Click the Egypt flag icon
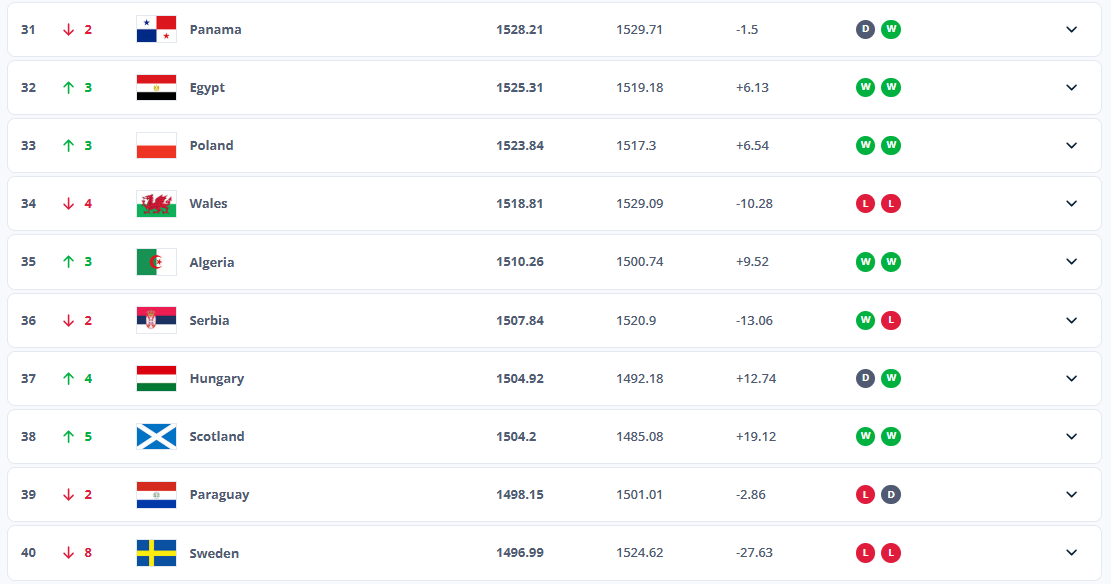This screenshot has width=1111, height=584. pos(156,87)
